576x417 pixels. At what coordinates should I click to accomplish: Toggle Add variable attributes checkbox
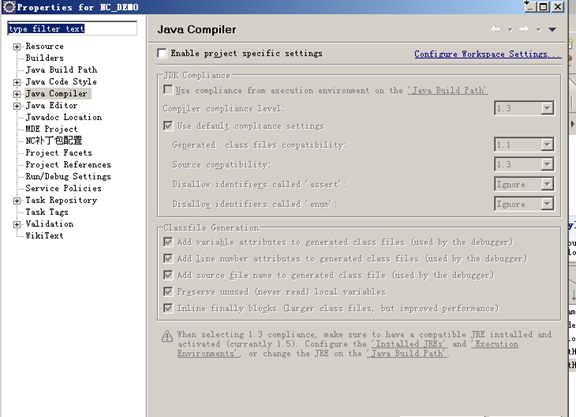pos(168,241)
